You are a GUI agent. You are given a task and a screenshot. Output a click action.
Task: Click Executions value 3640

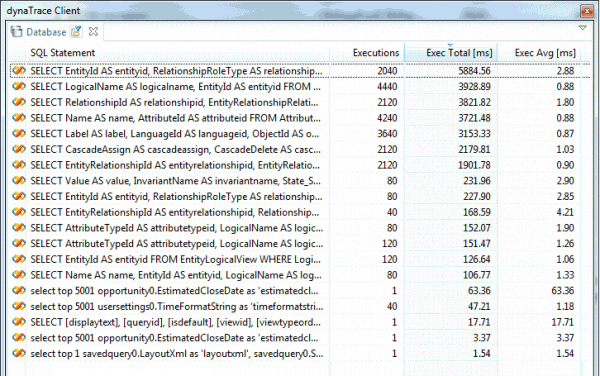pyautogui.click(x=387, y=133)
